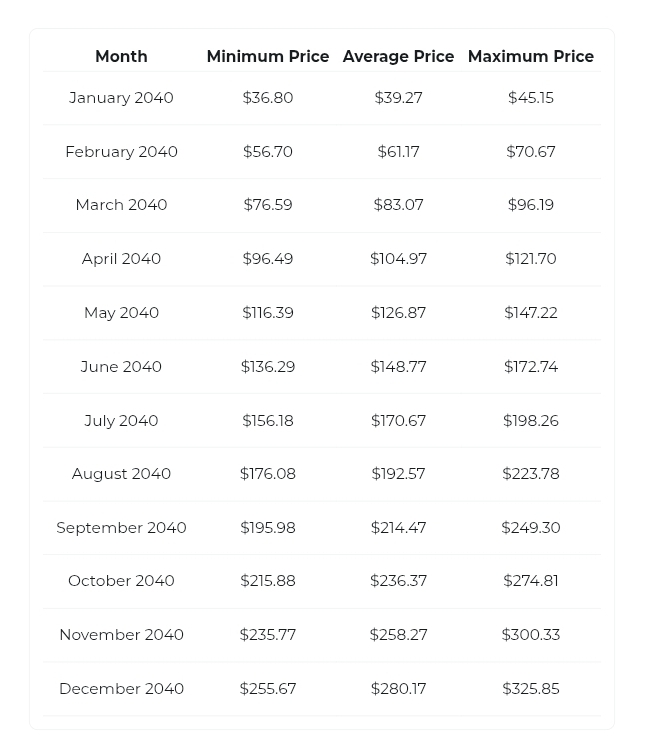The height and width of the screenshot is (753, 645).
Task: Click the Minimum Price column header
Action: pyautogui.click(x=268, y=56)
